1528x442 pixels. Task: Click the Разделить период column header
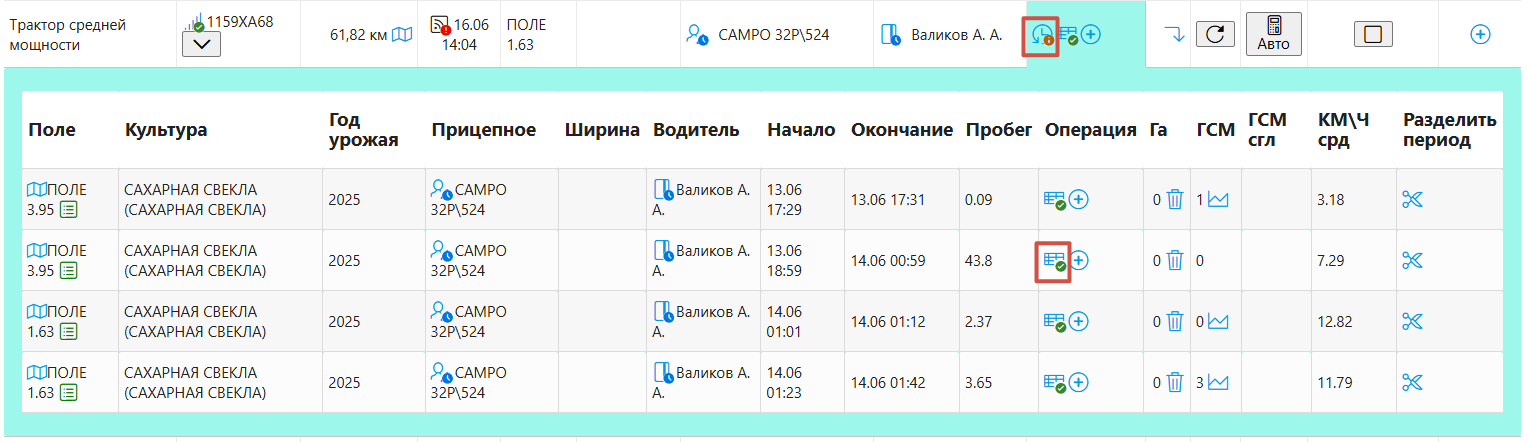(x=1449, y=130)
